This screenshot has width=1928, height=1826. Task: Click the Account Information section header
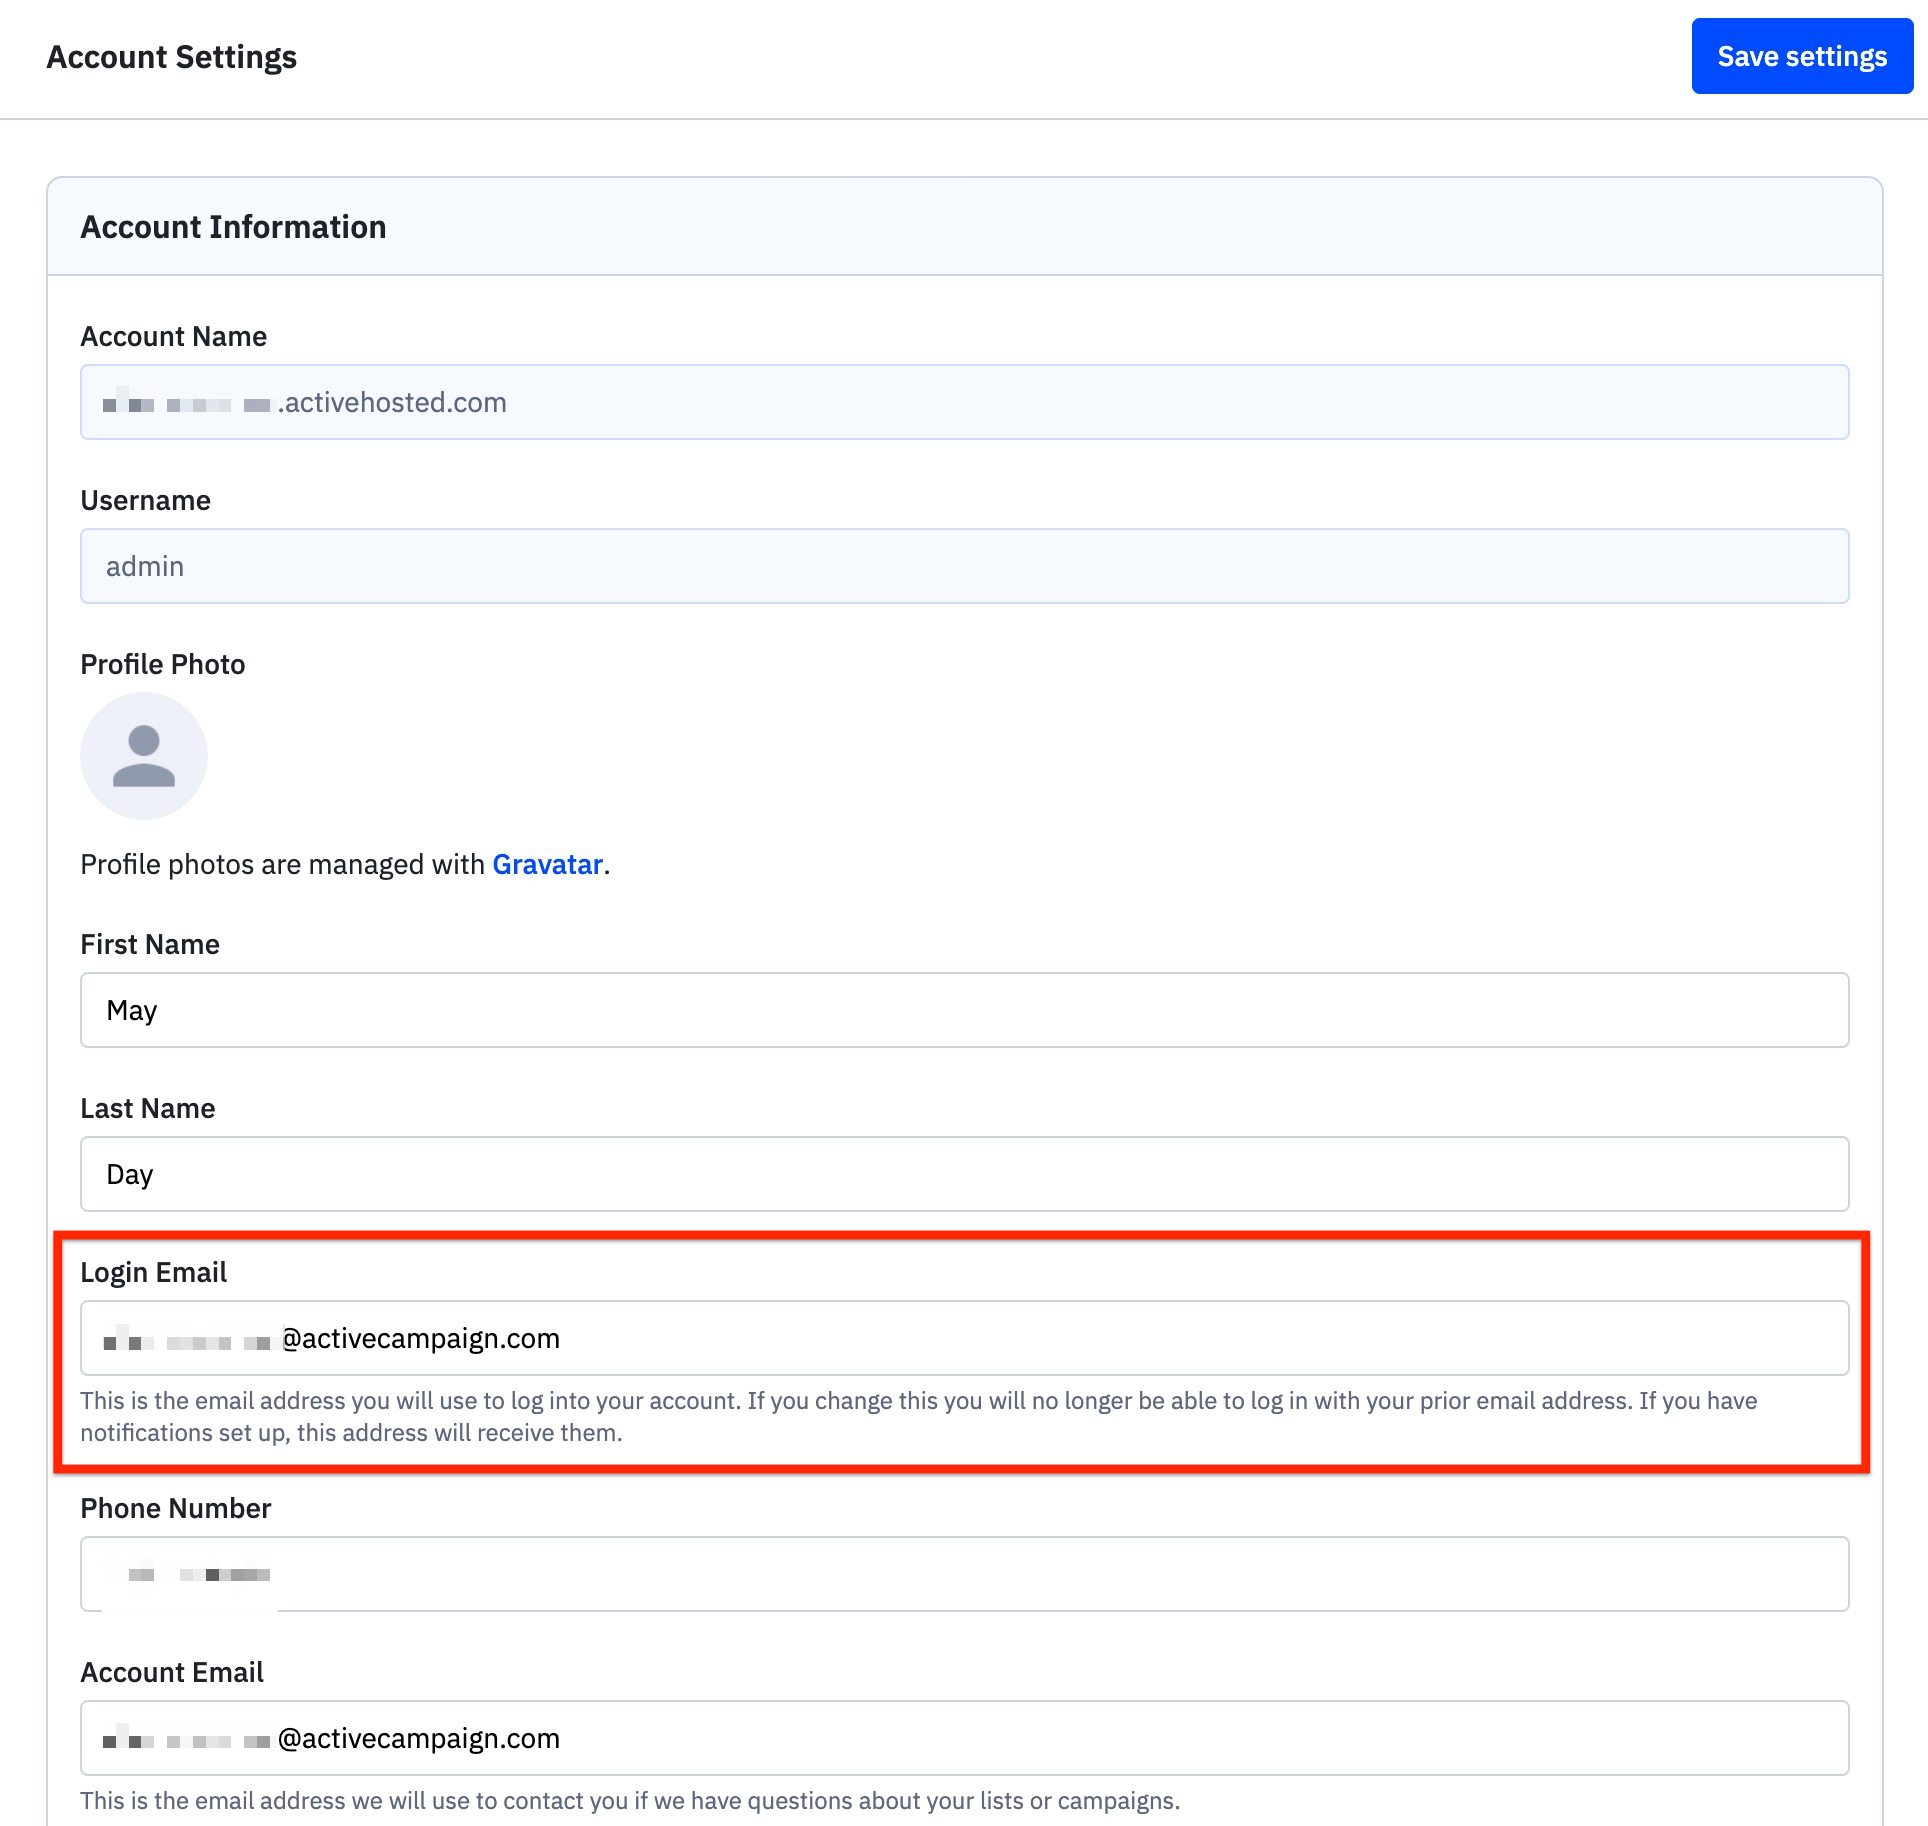click(233, 227)
